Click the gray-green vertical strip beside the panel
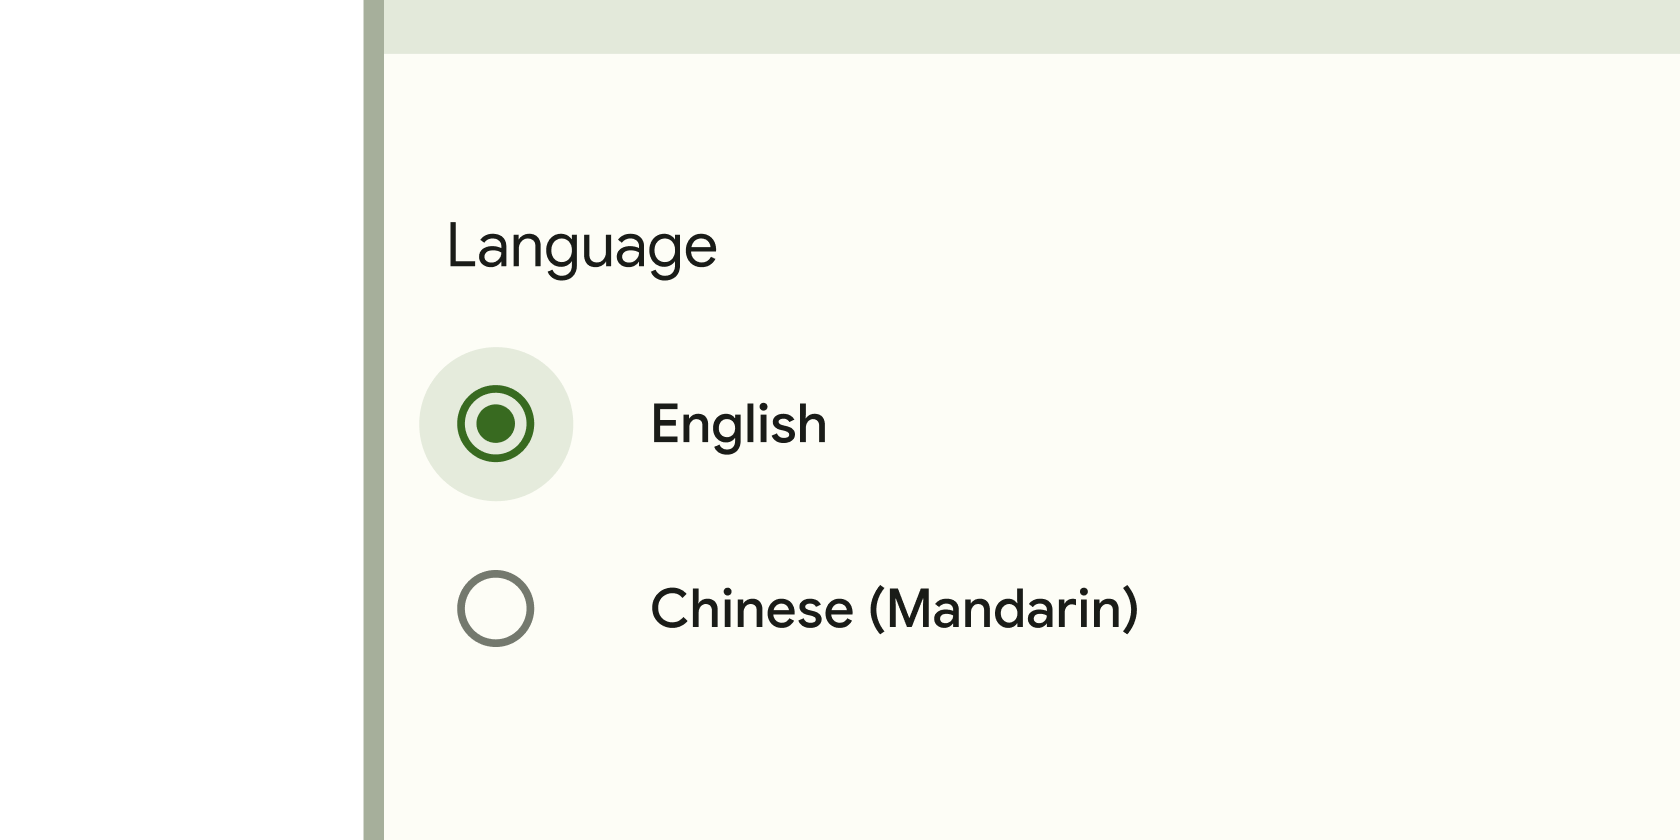The image size is (1680, 840). (x=373, y=420)
